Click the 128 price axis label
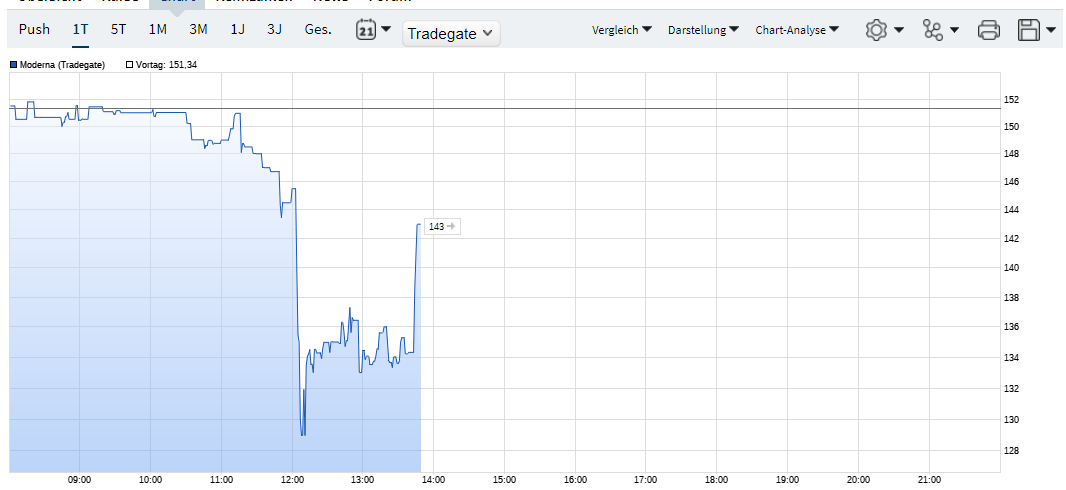1066x490 pixels. [1012, 451]
